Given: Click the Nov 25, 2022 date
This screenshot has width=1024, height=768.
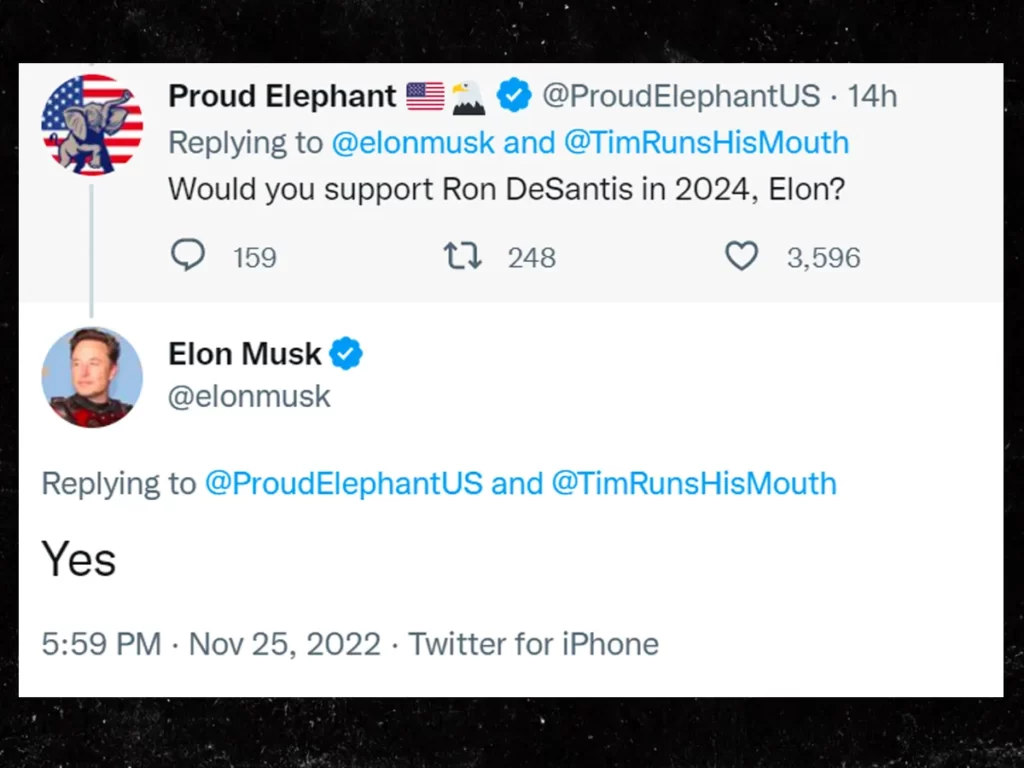Looking at the screenshot, I should pos(285,644).
